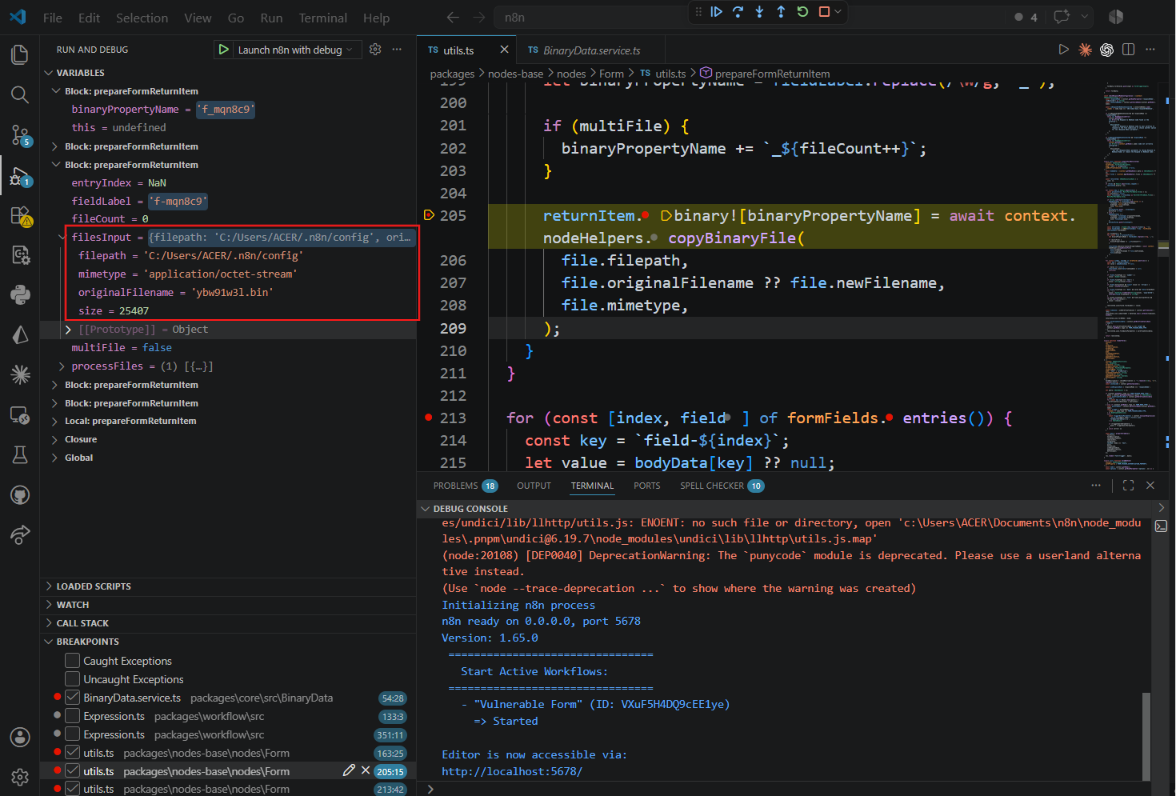Open Source Control view with badge
Image resolution: width=1176 pixels, height=796 pixels.
point(20,135)
